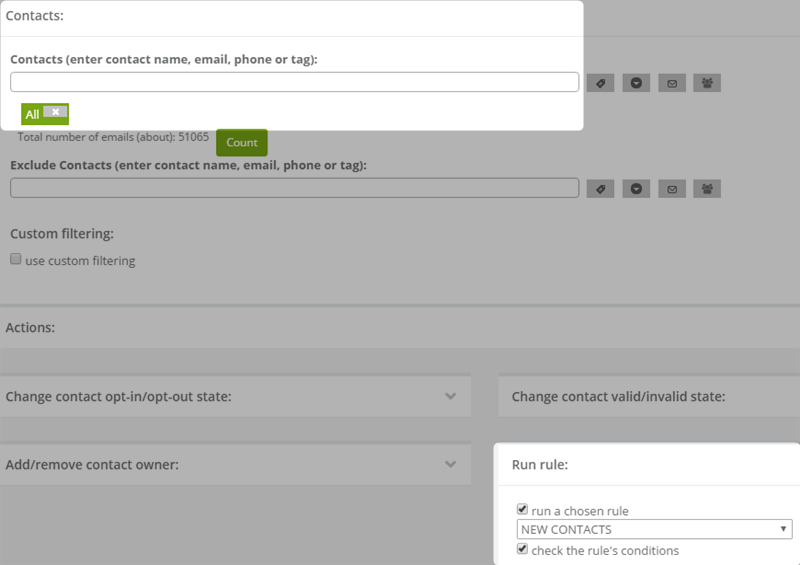Expand Add/remove contact owner chevron
The height and width of the screenshot is (565, 800).
click(x=450, y=464)
